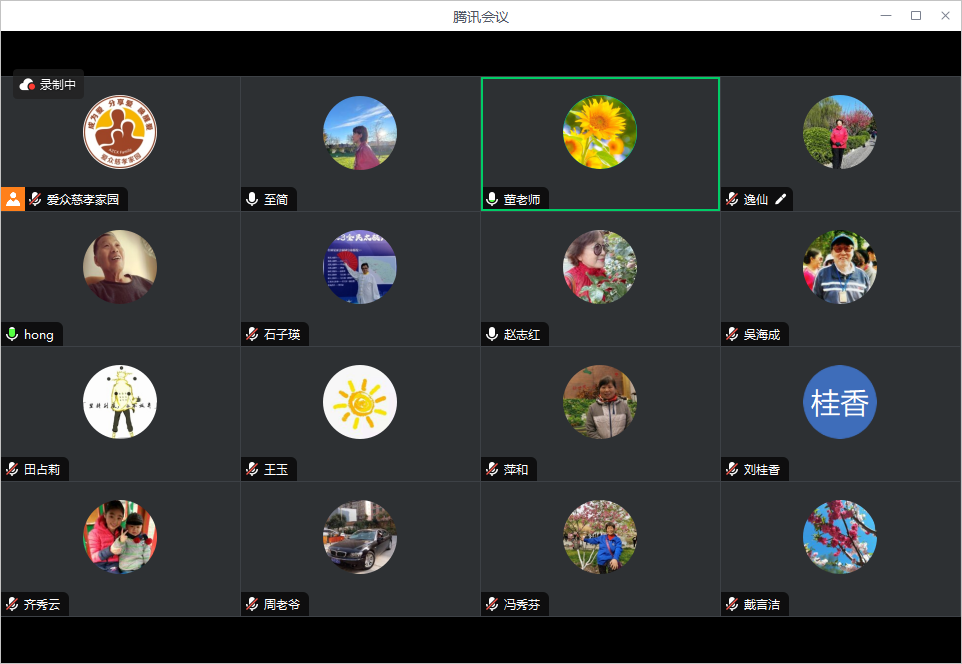Toggle the muted microphone for 刘桂香
The height and width of the screenshot is (664, 962).
point(732,469)
